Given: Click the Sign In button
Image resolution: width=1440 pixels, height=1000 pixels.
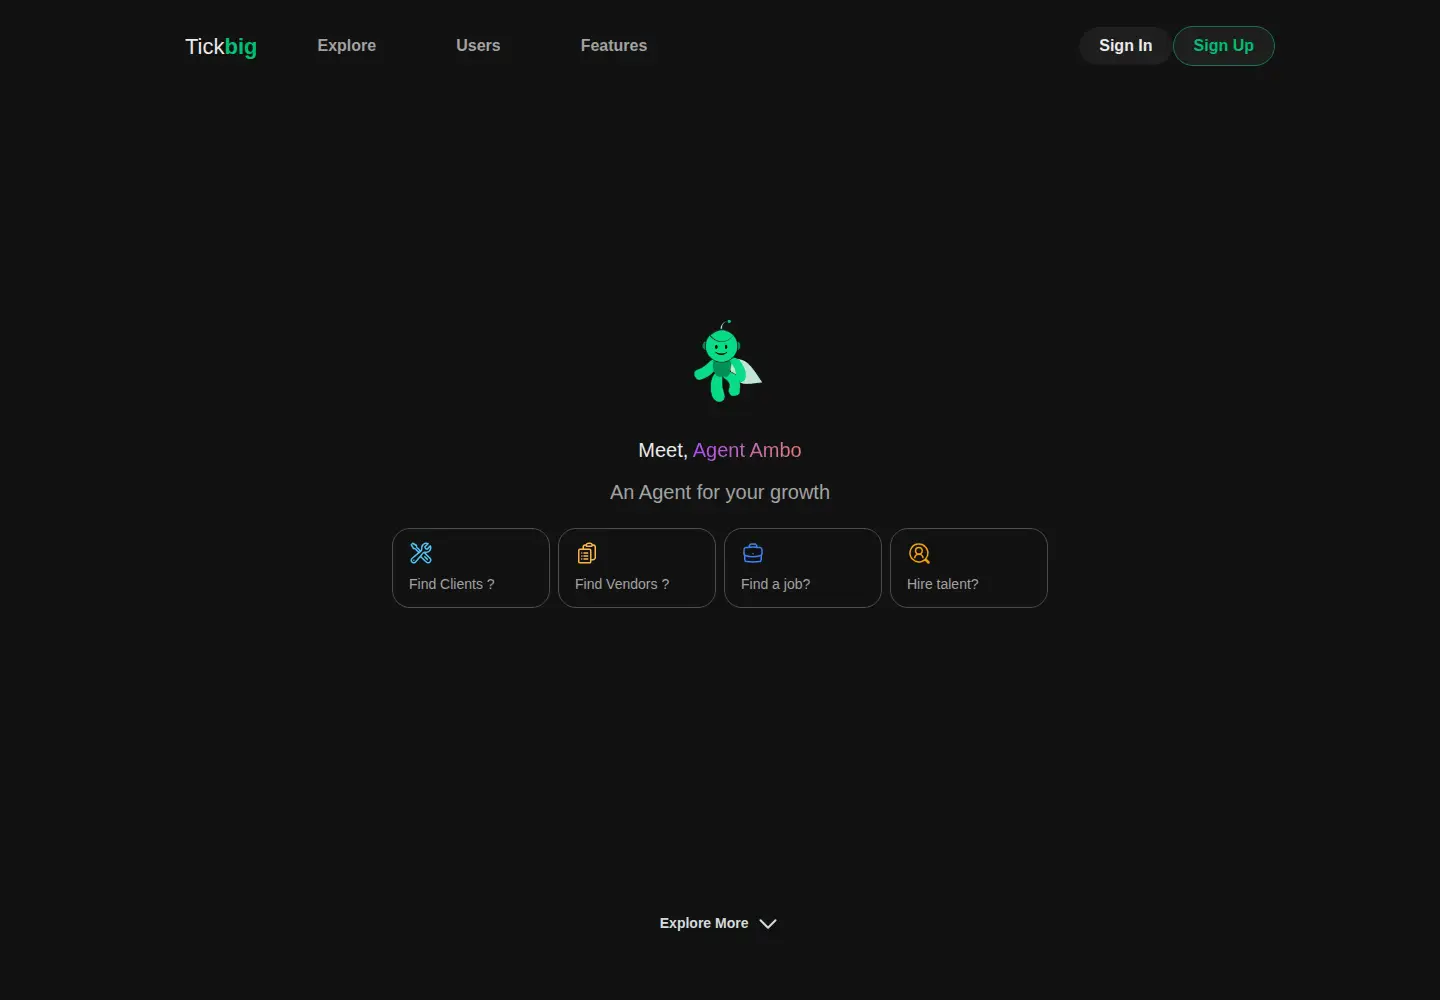Looking at the screenshot, I should coord(1125,45).
